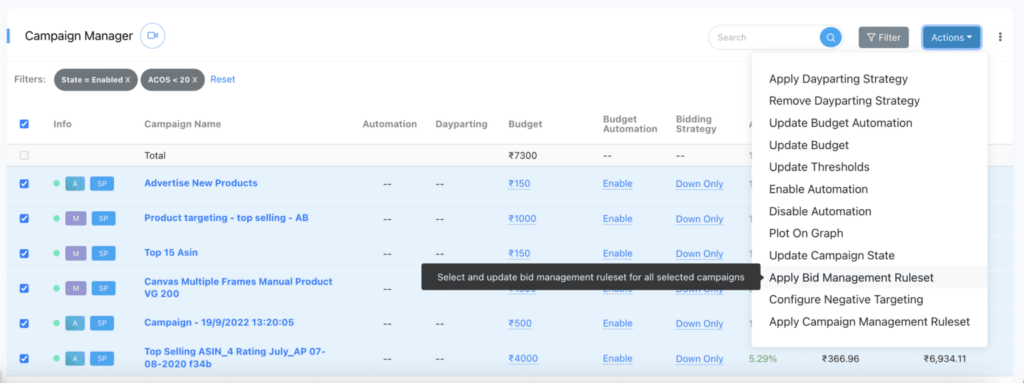The height and width of the screenshot is (383, 1024).
Task: Click the A badge on Advertise New Products
Action: pyautogui.click(x=75, y=184)
